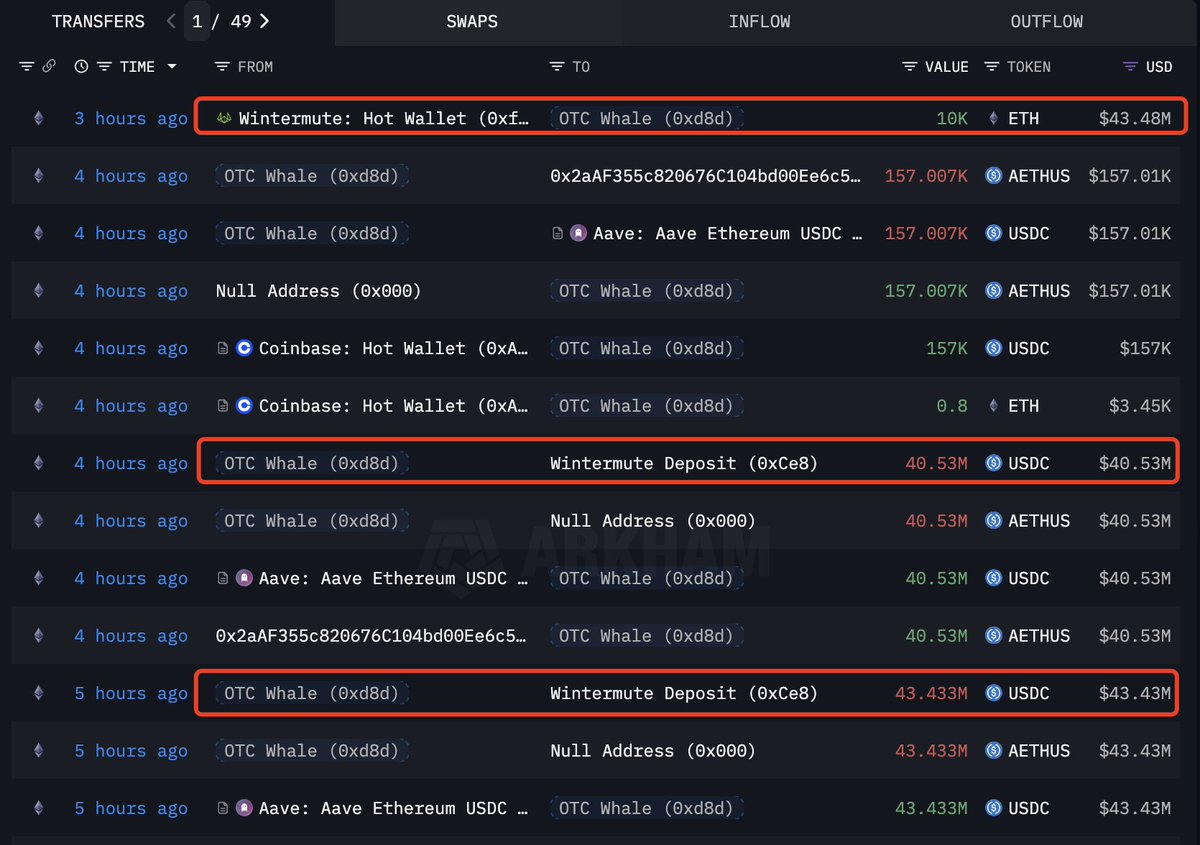Viewport: 1200px width, 845px height.
Task: Open the leftmost filter icon in the header
Action: (27, 67)
